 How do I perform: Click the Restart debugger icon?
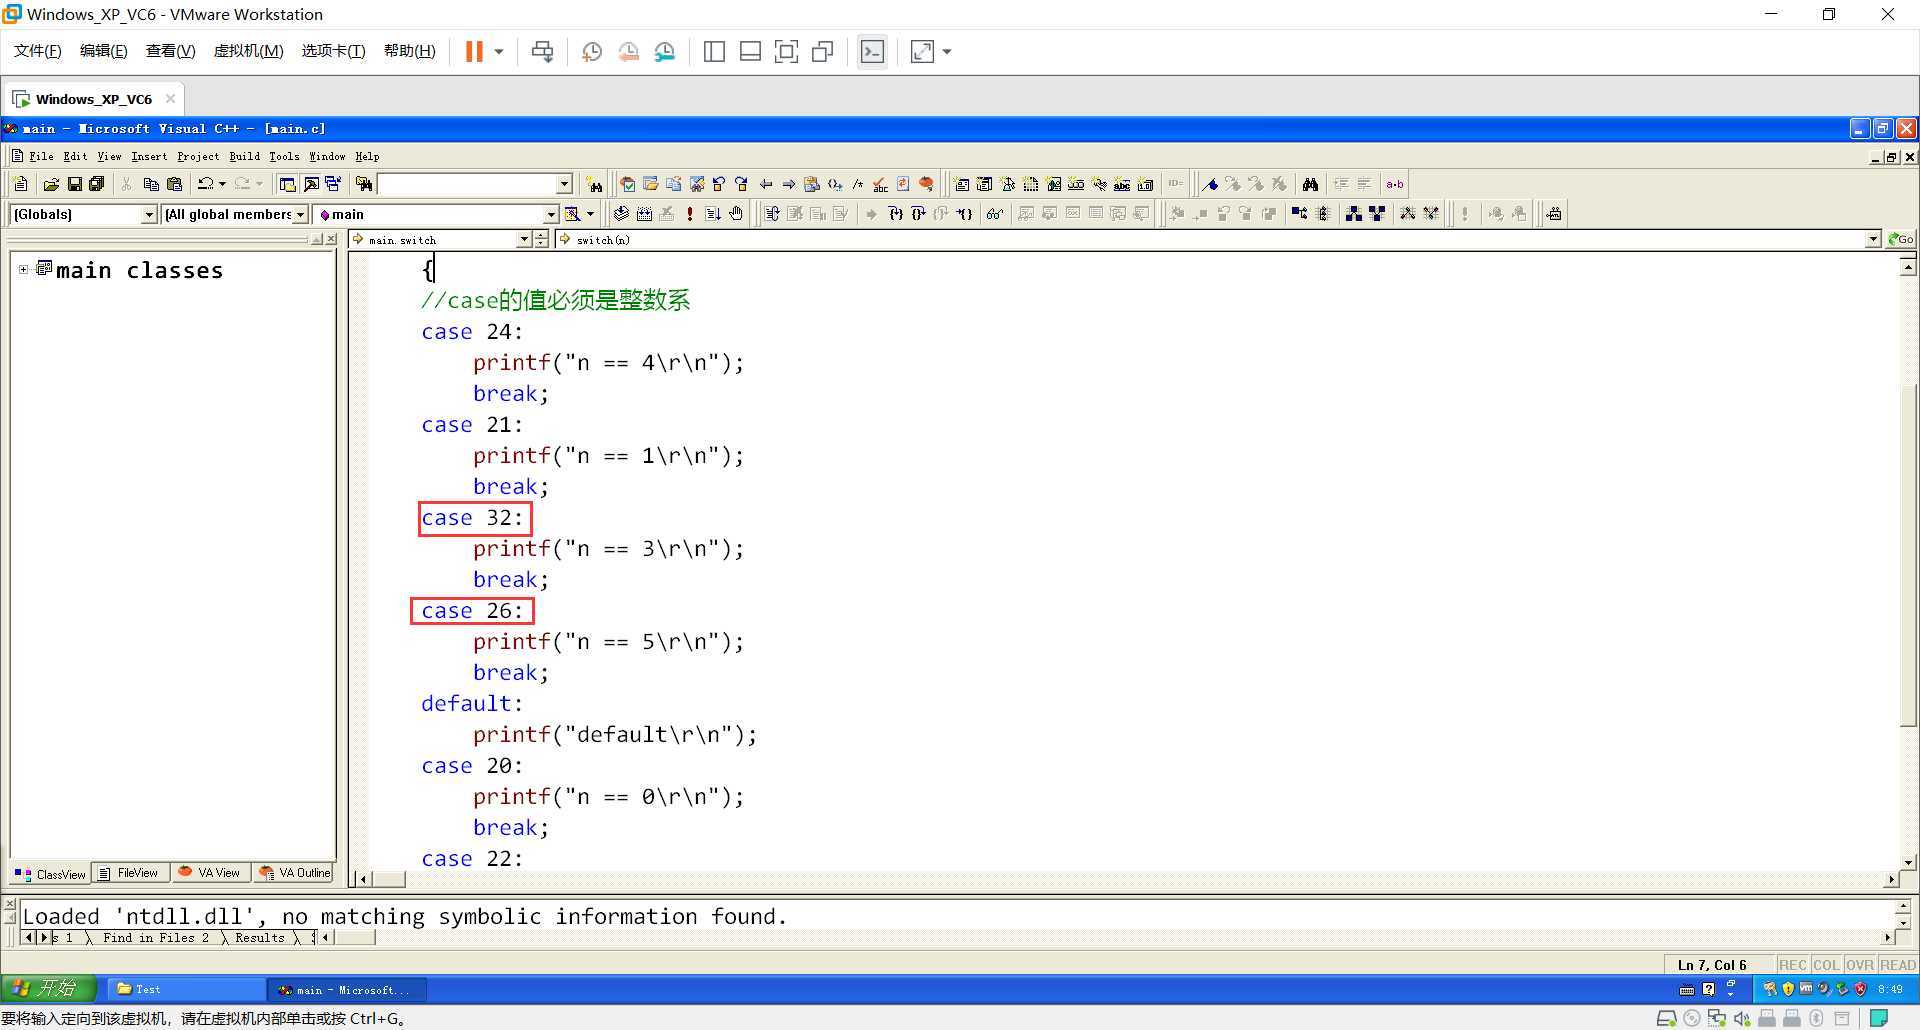pyautogui.click(x=772, y=214)
